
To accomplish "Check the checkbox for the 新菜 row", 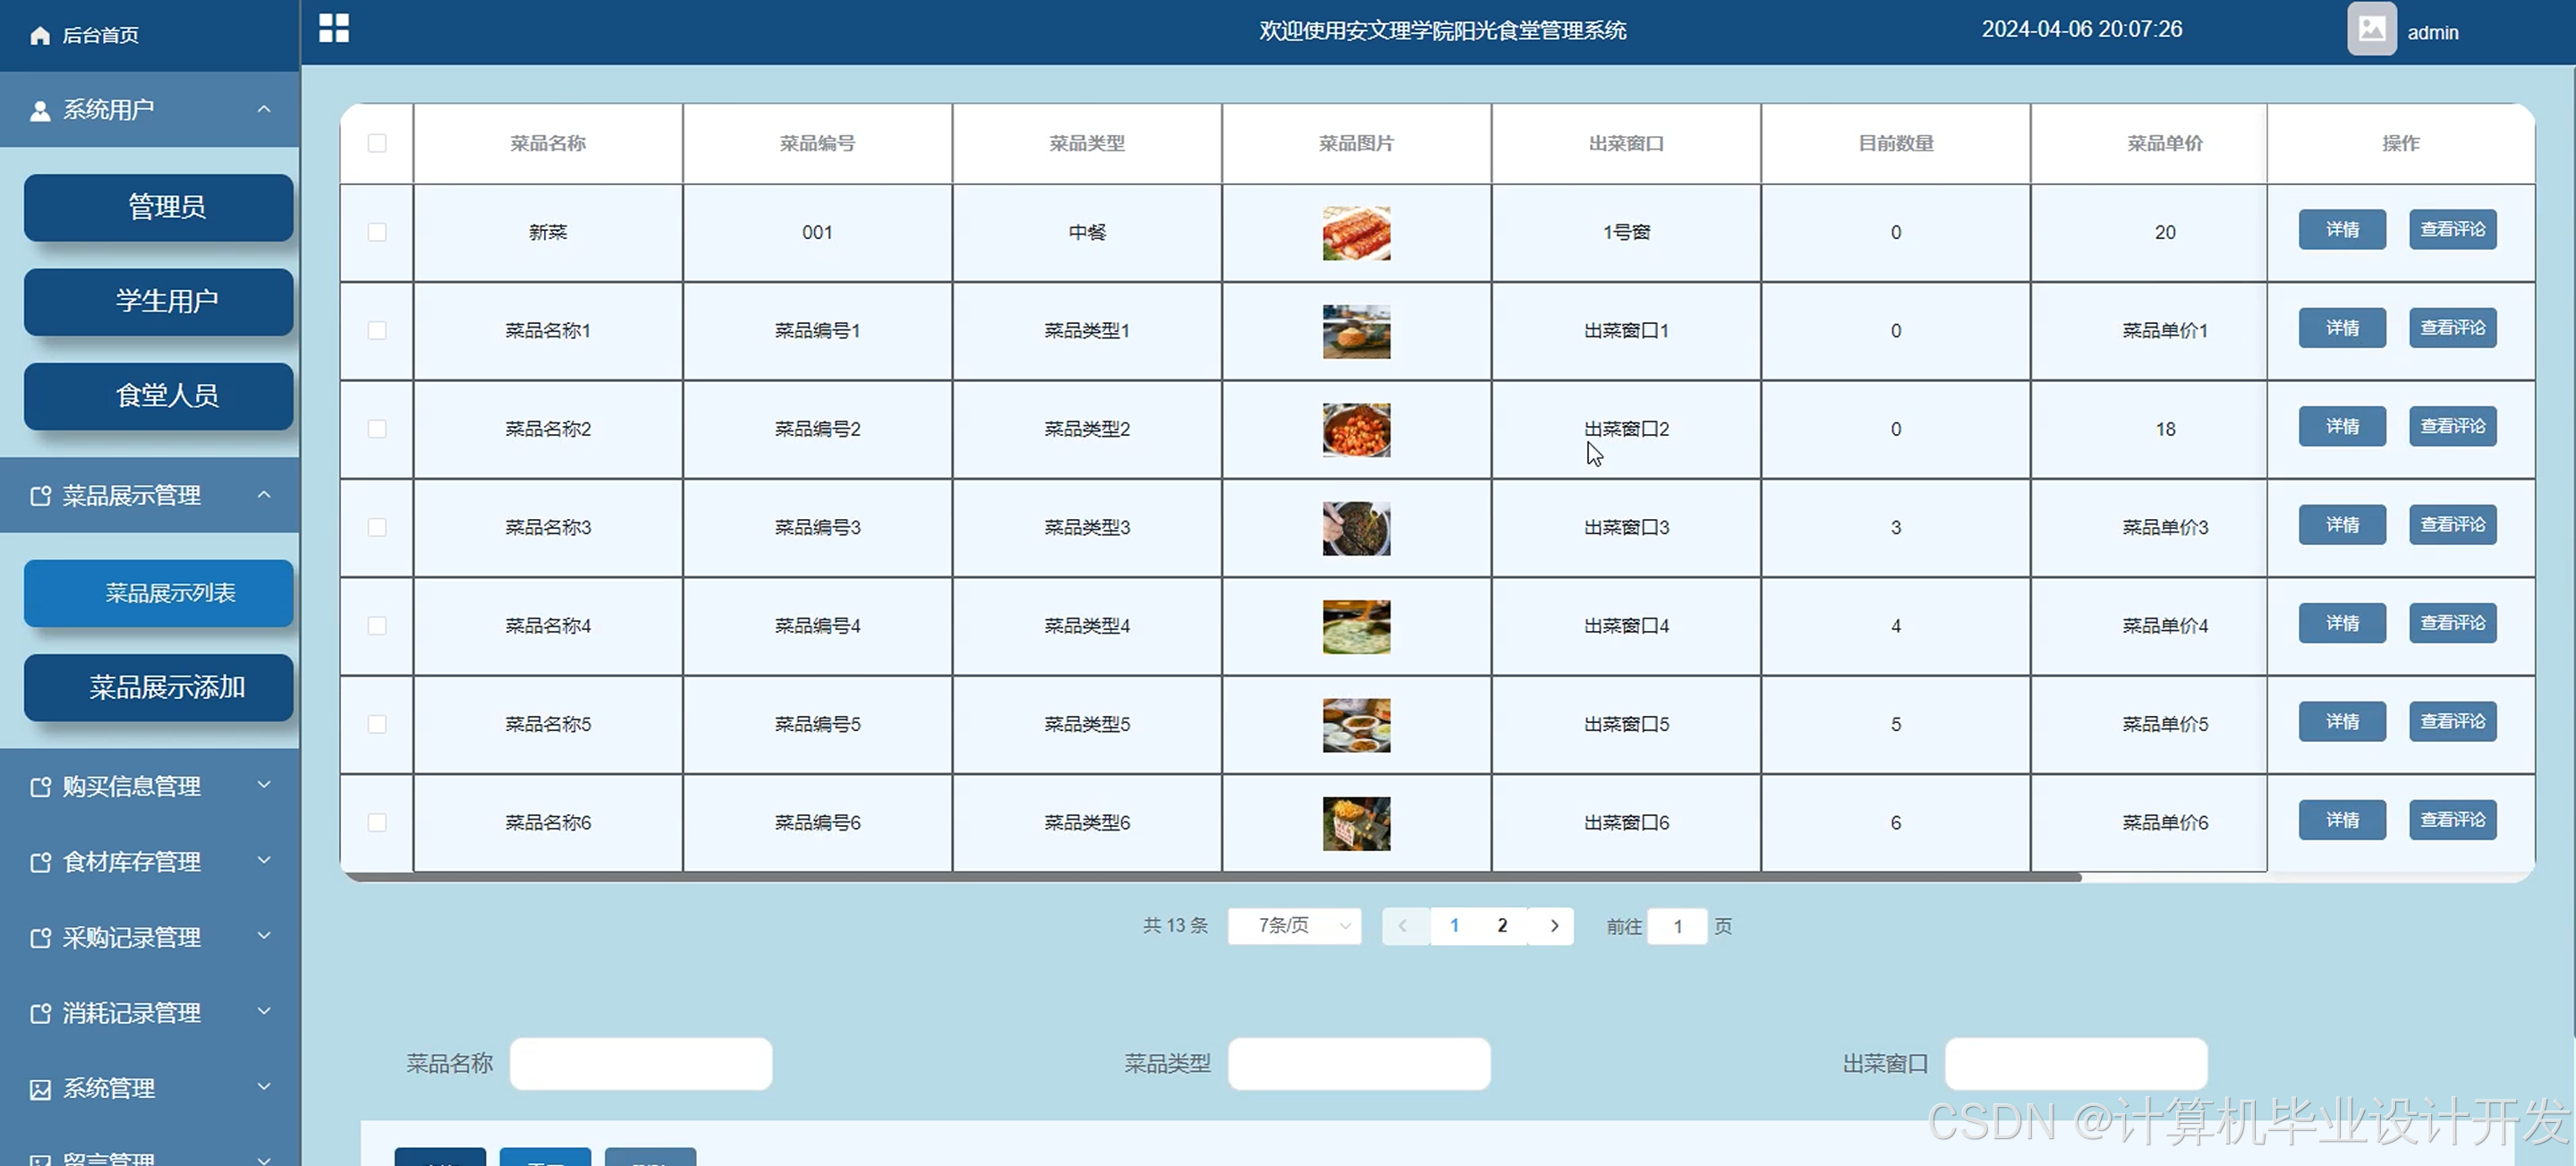I will pyautogui.click(x=377, y=232).
